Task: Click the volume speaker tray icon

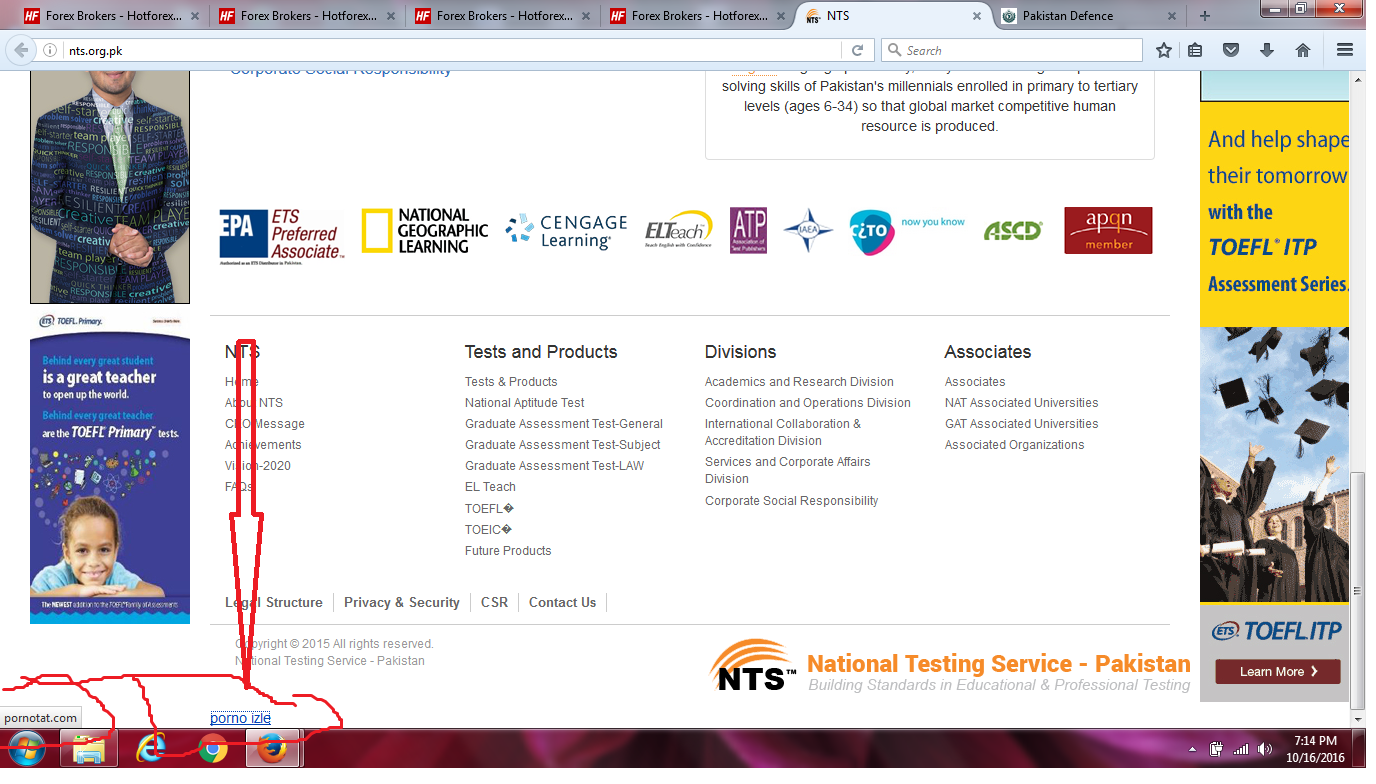Action: (1265, 749)
